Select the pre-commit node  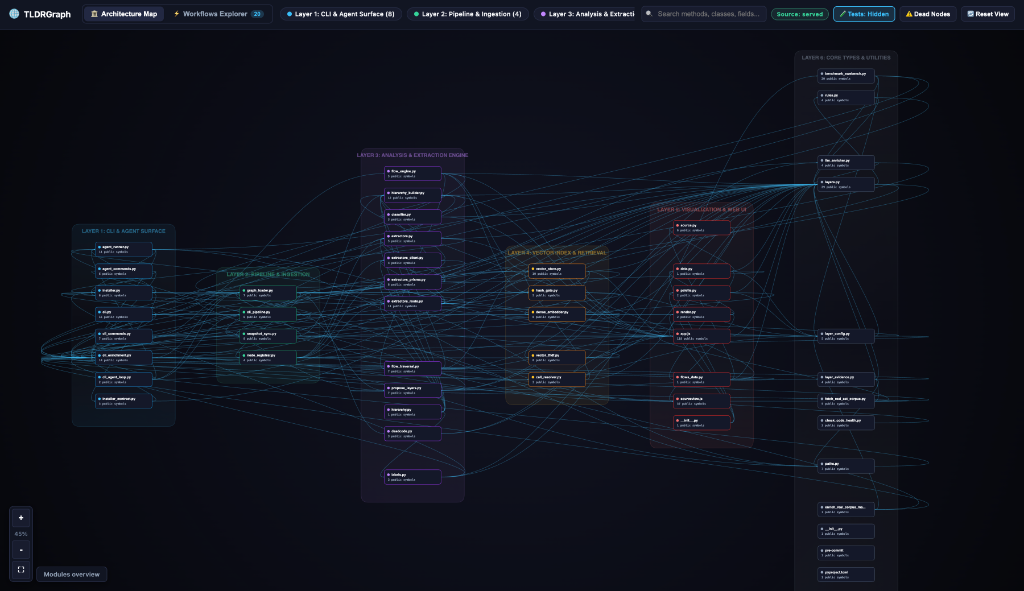[x=846, y=552]
